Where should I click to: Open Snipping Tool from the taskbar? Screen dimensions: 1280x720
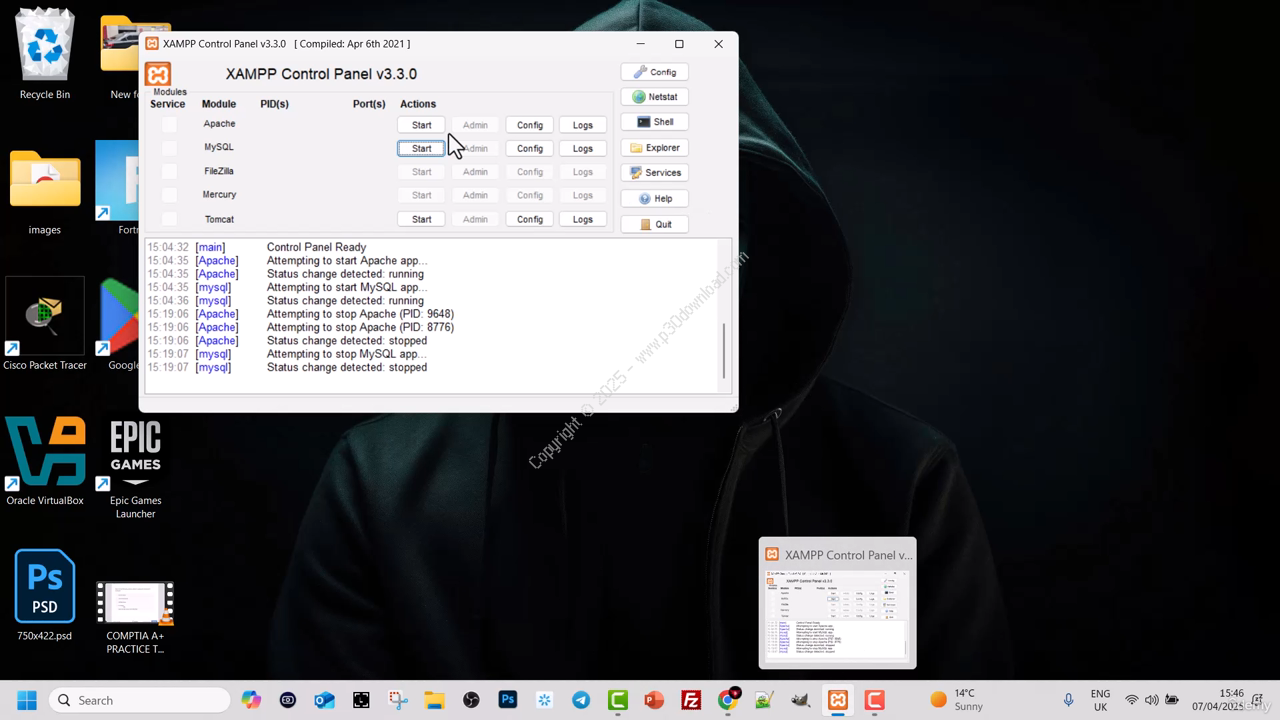click(x=398, y=700)
